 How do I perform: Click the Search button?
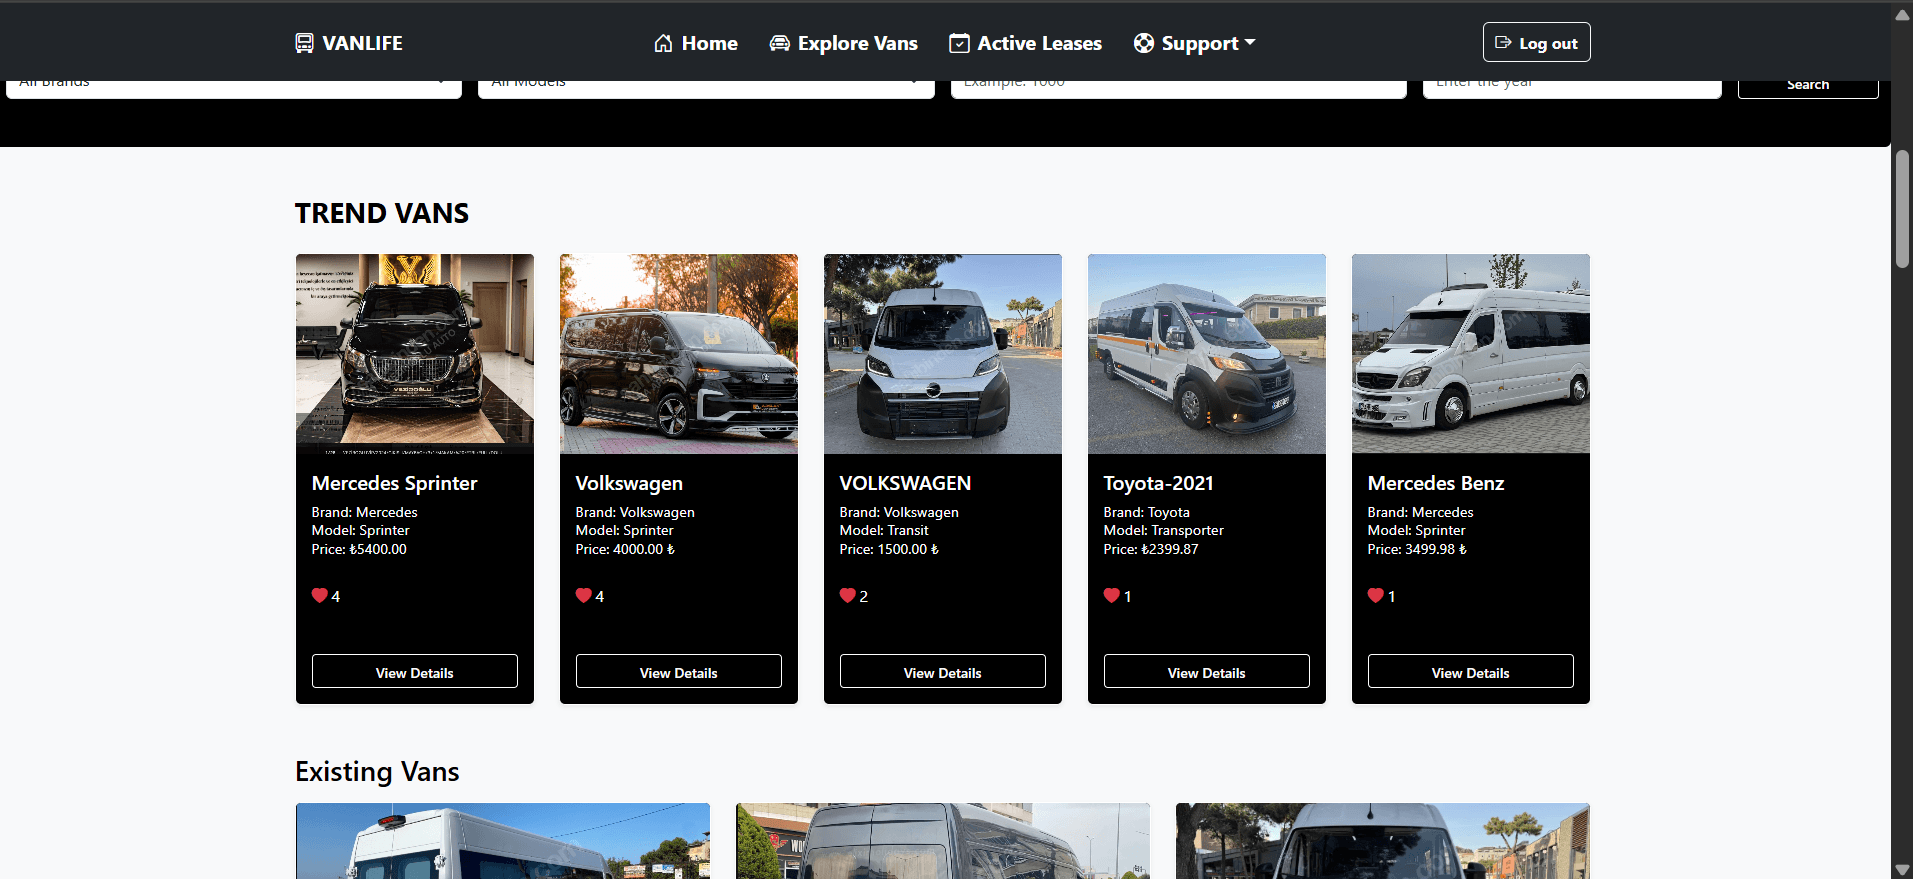1808,88
